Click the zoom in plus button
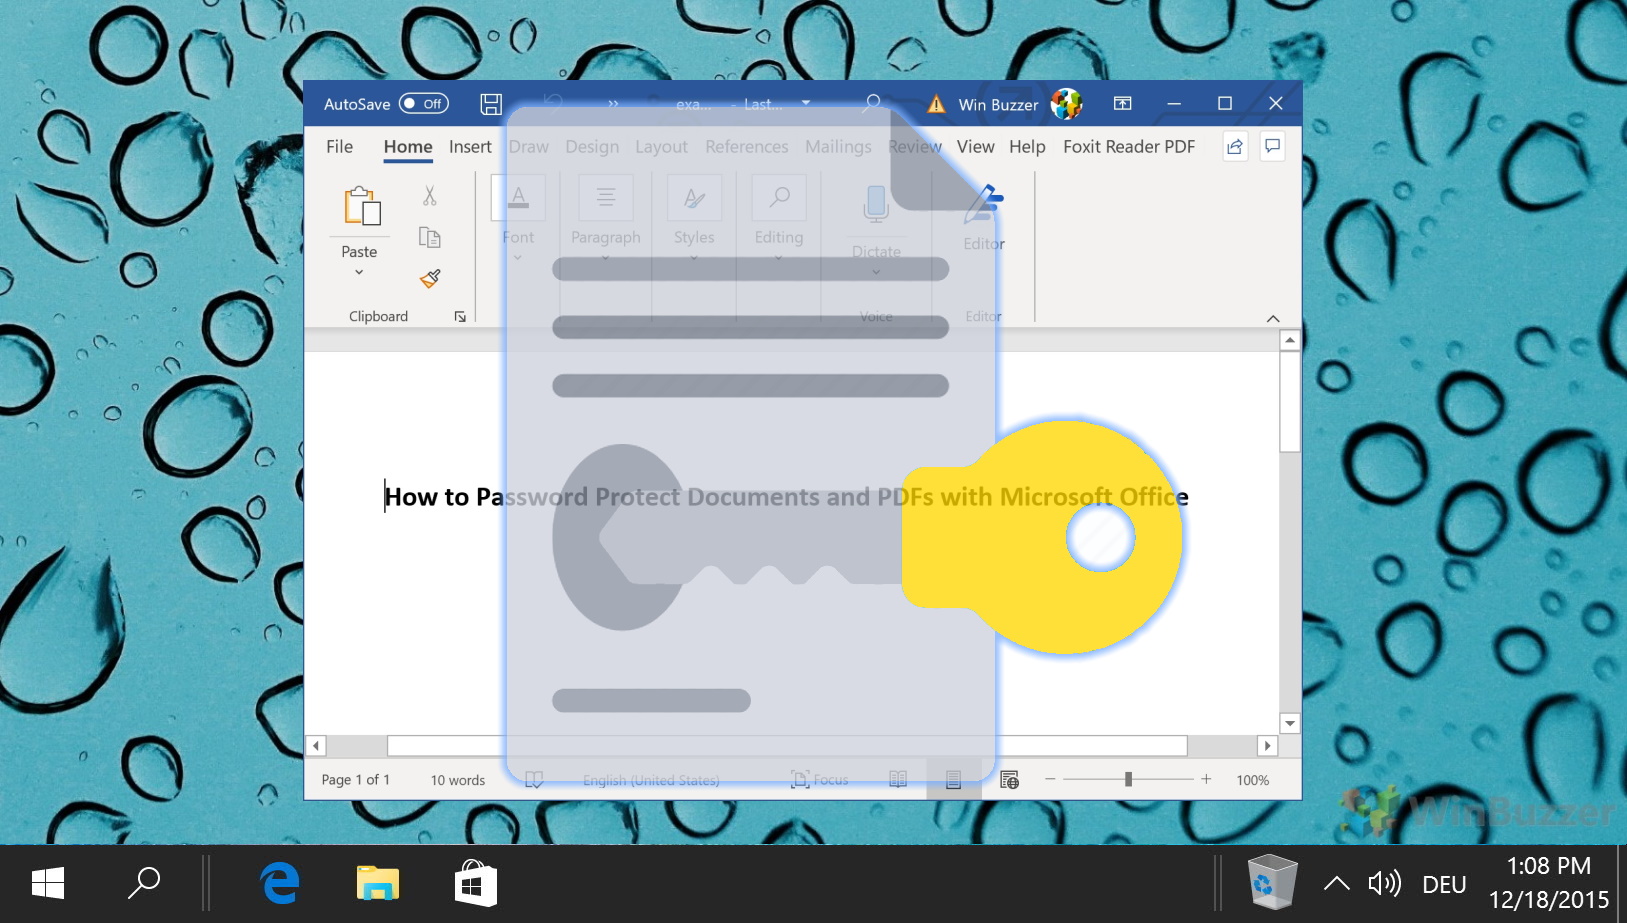The height and width of the screenshot is (923, 1627). [x=1206, y=779]
